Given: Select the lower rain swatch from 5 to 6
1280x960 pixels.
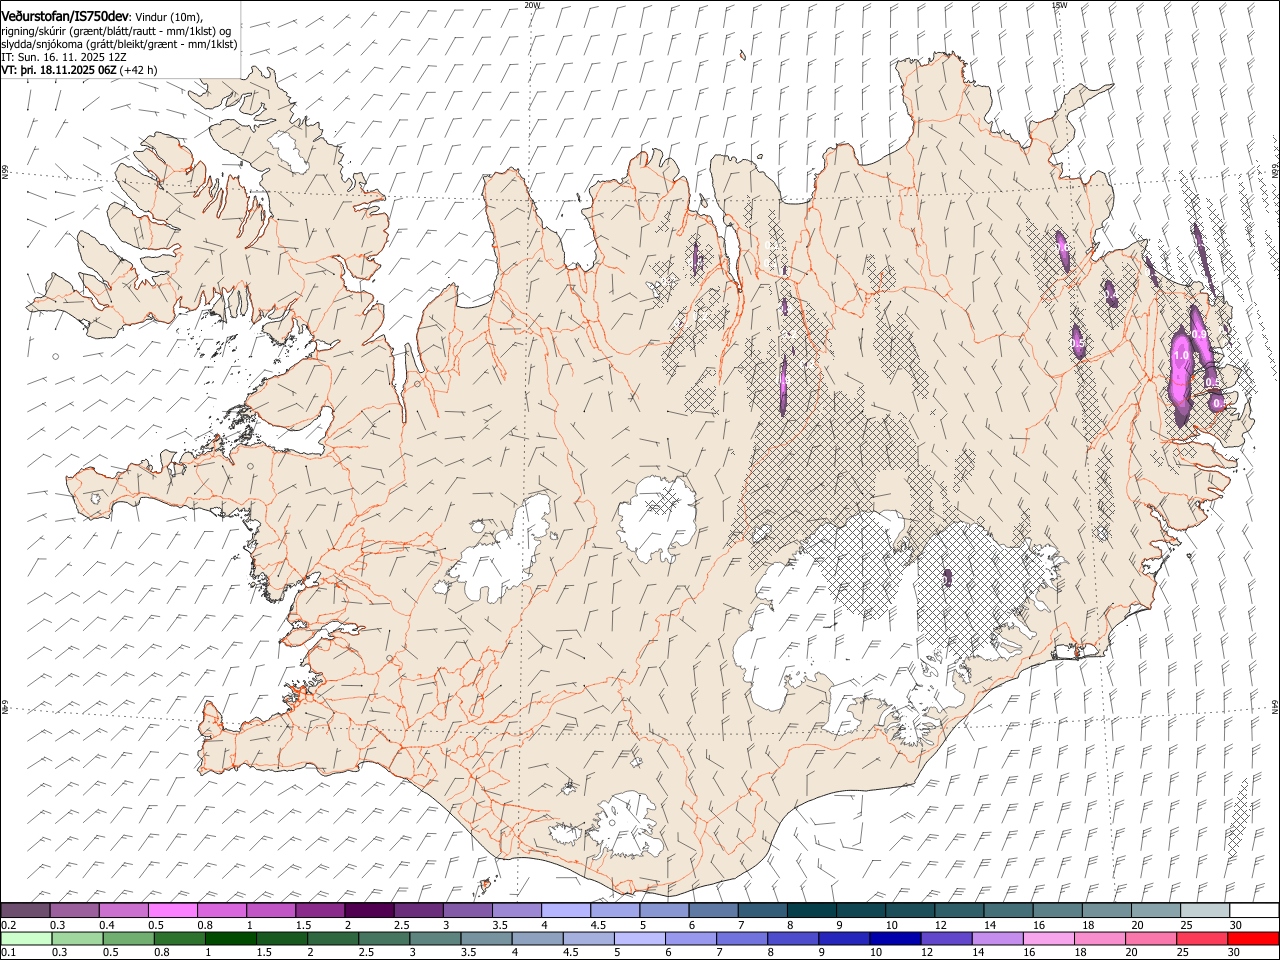Looking at the screenshot, I should [639, 939].
